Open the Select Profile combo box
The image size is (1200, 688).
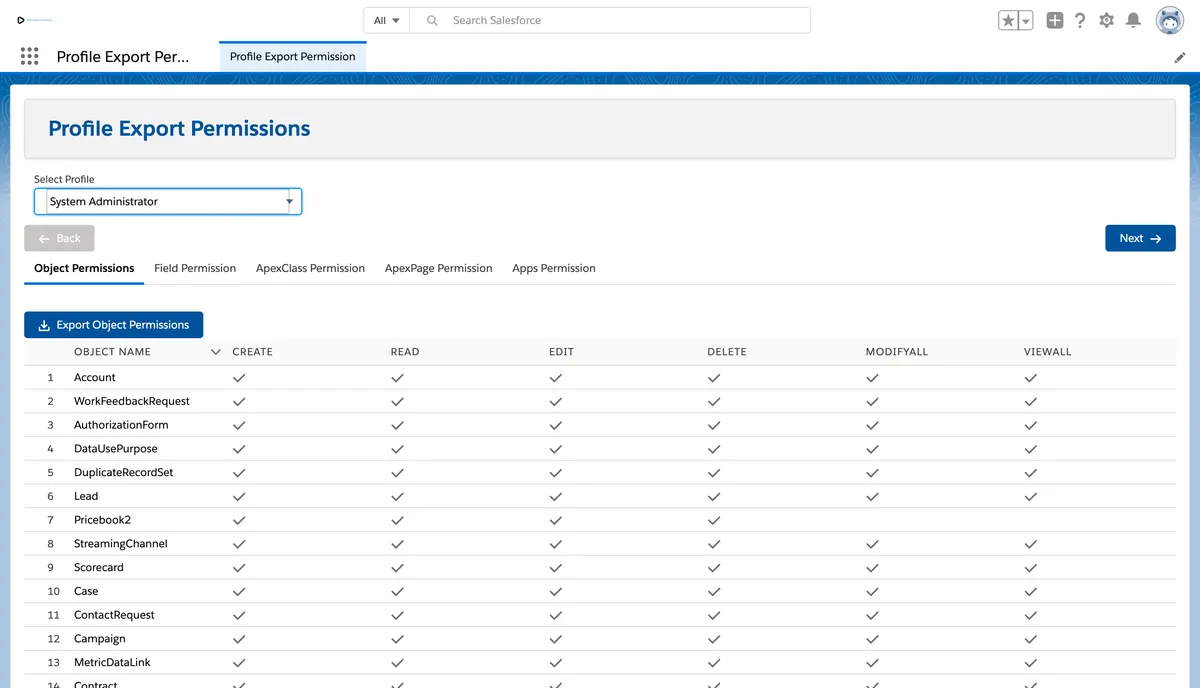click(x=168, y=201)
